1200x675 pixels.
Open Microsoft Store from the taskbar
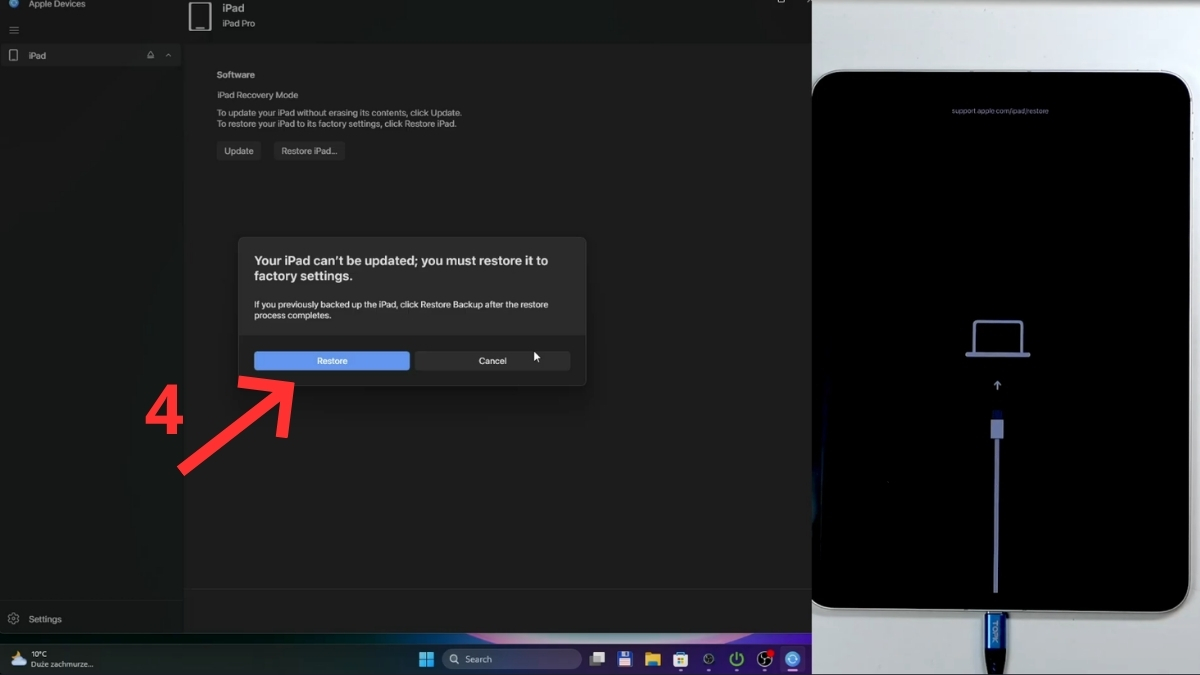[681, 659]
